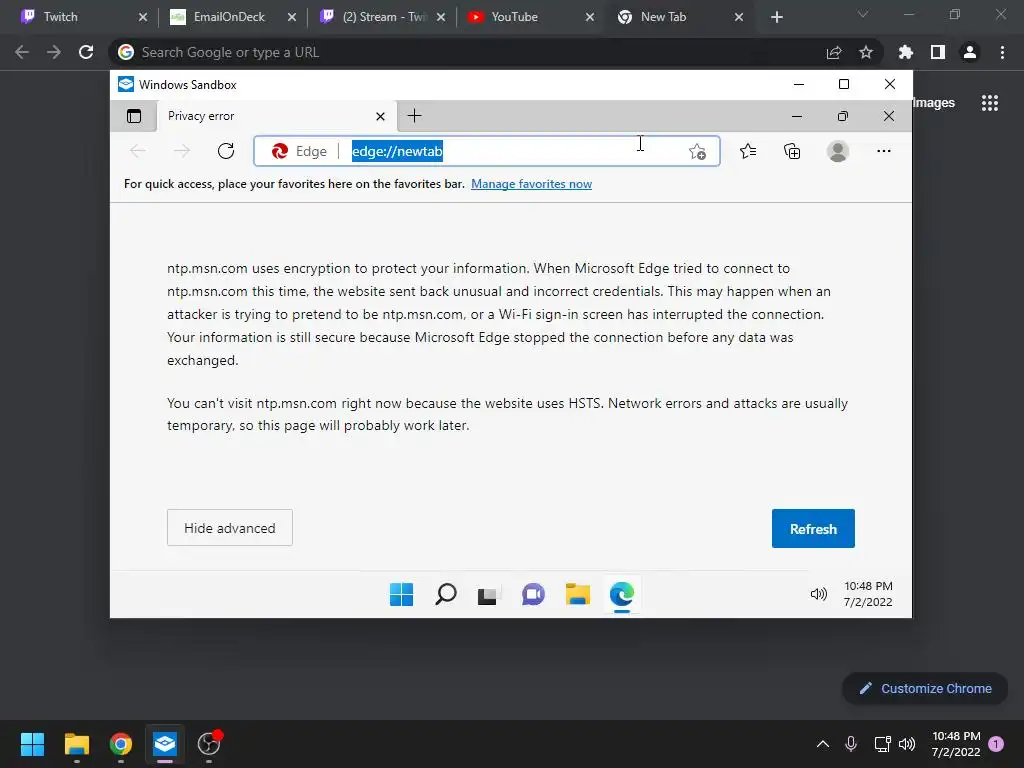Image resolution: width=1024 pixels, height=768 pixels.
Task: Open host Windows Start button
Action: [x=32, y=744]
